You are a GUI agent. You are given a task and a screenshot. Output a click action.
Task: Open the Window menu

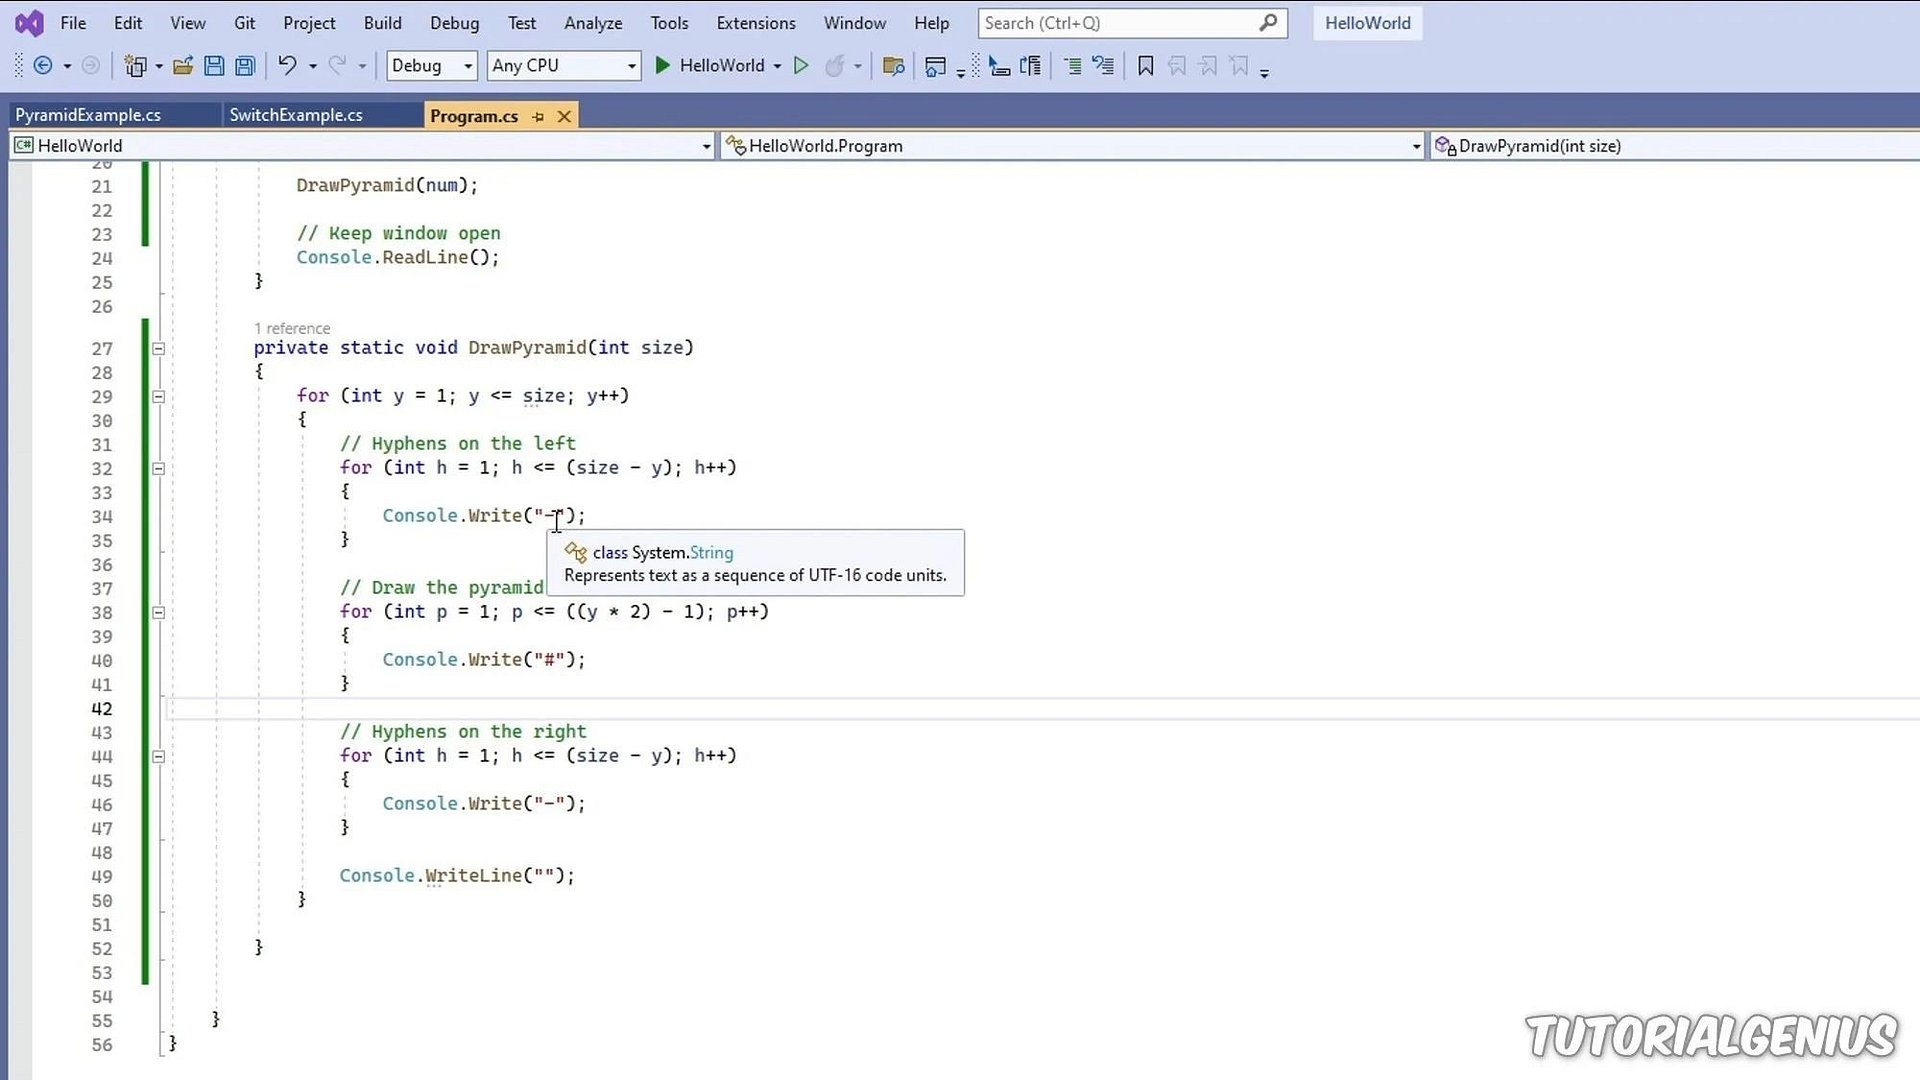click(x=855, y=23)
